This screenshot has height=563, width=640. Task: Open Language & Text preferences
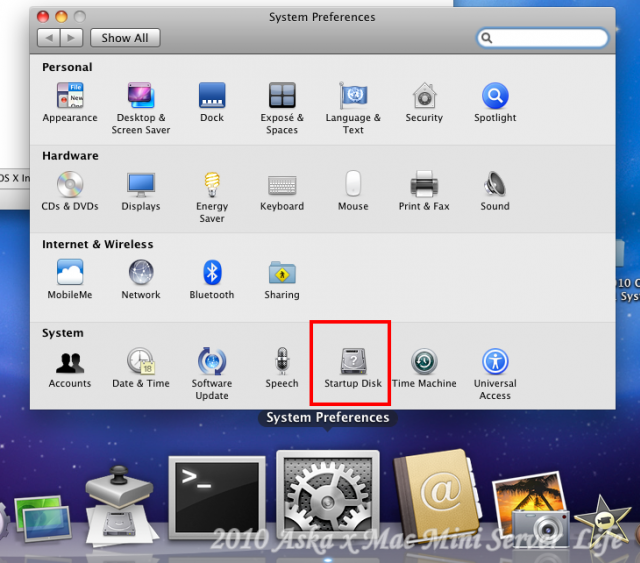click(353, 108)
